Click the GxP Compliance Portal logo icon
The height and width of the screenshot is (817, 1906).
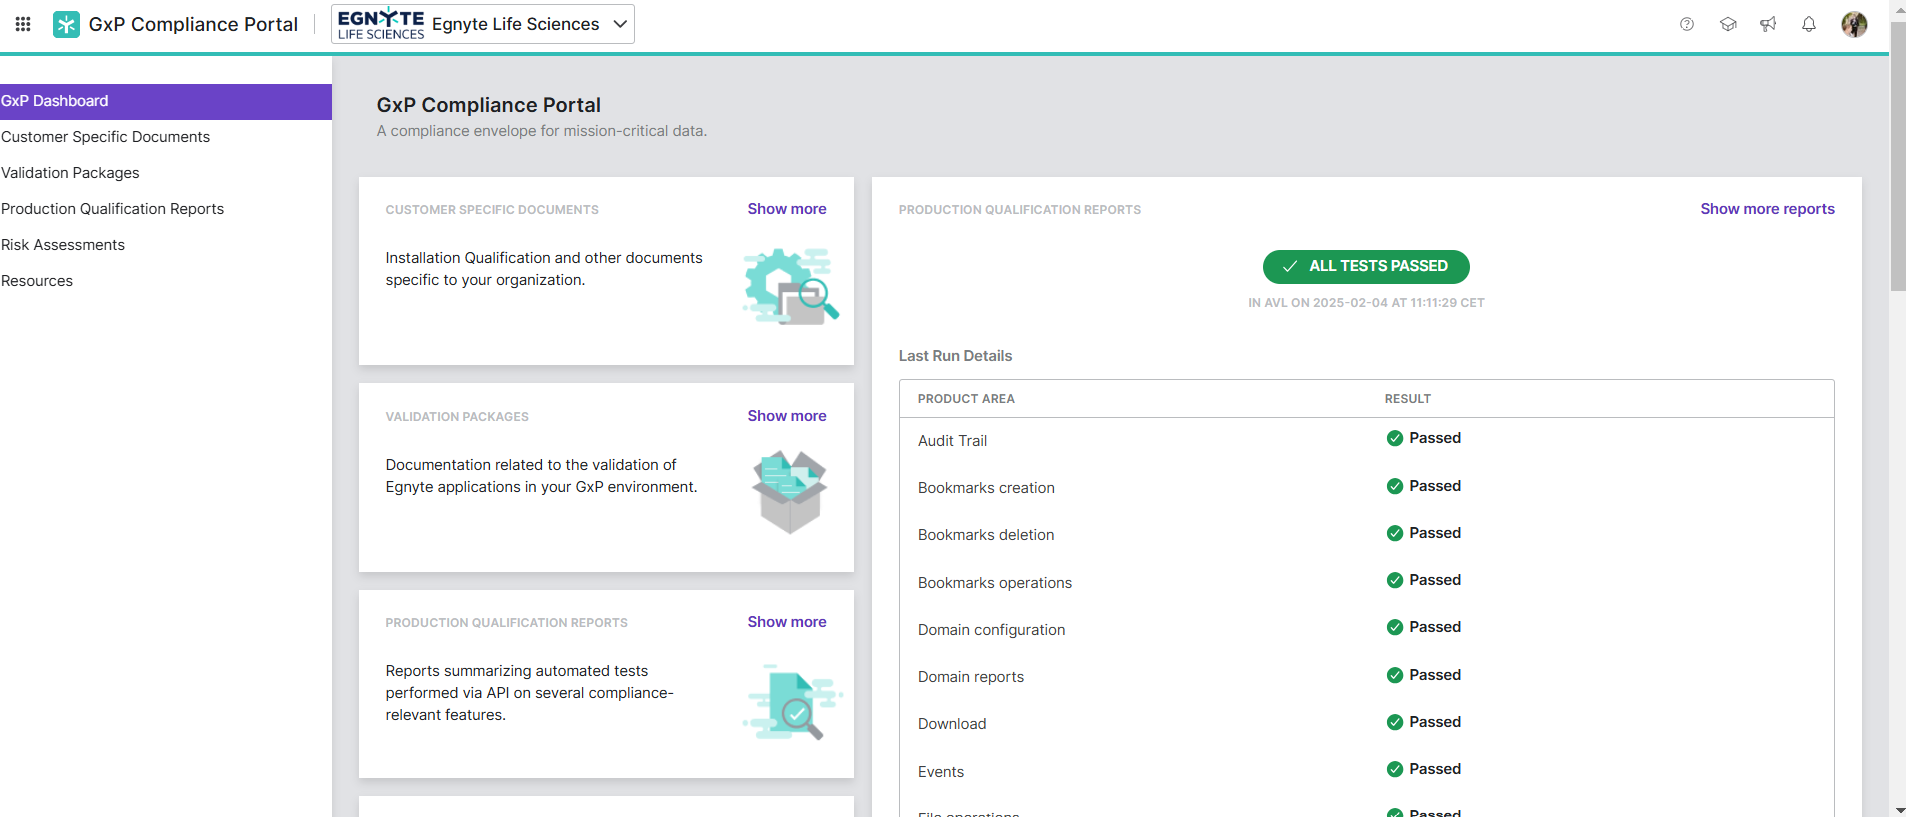(x=66, y=24)
